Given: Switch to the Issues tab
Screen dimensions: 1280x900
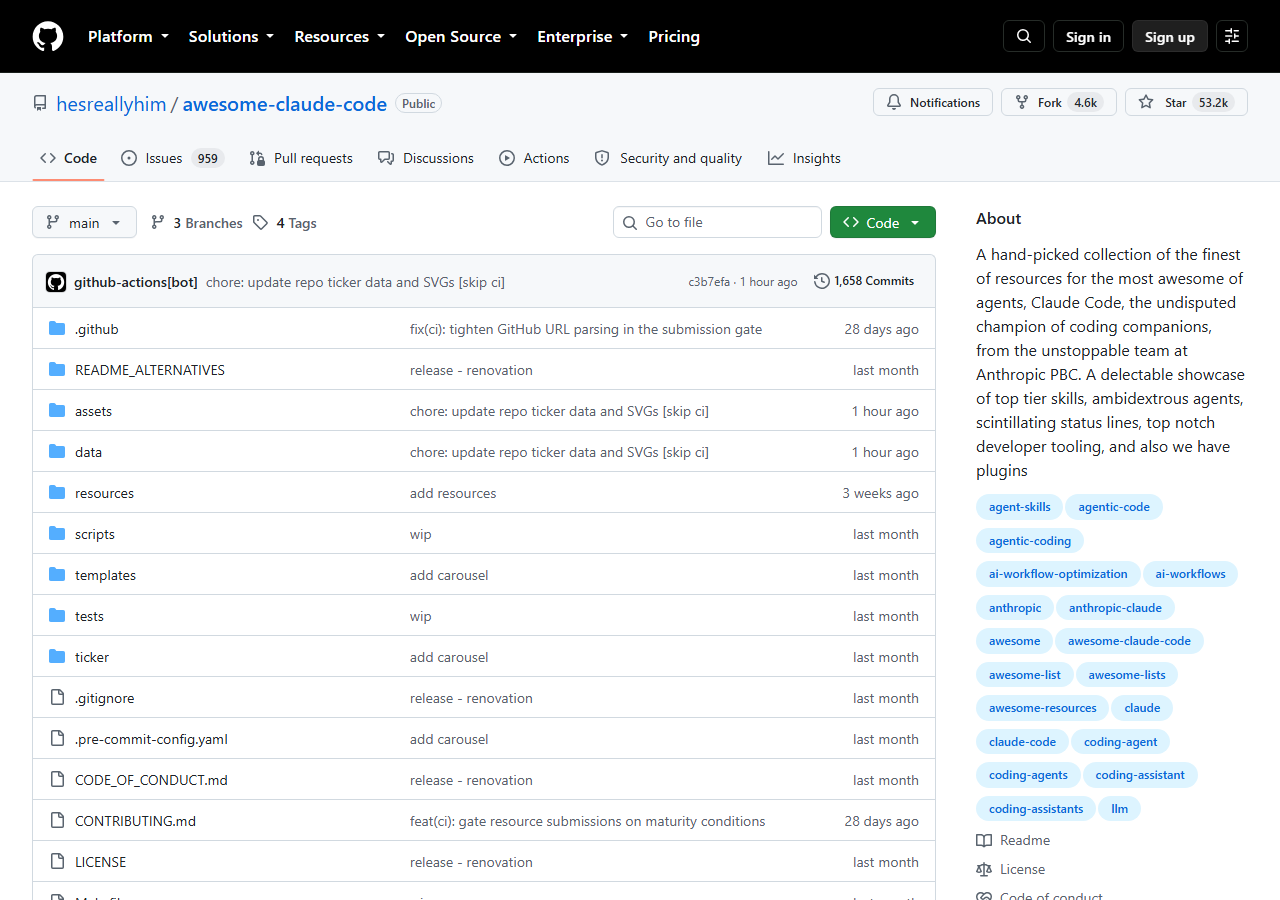Looking at the screenshot, I should pos(172,158).
